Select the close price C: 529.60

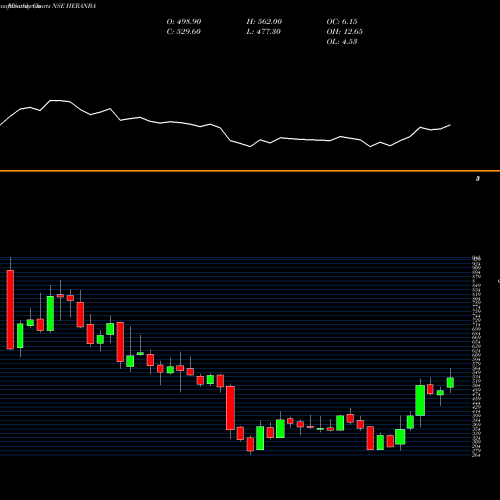coord(183,31)
